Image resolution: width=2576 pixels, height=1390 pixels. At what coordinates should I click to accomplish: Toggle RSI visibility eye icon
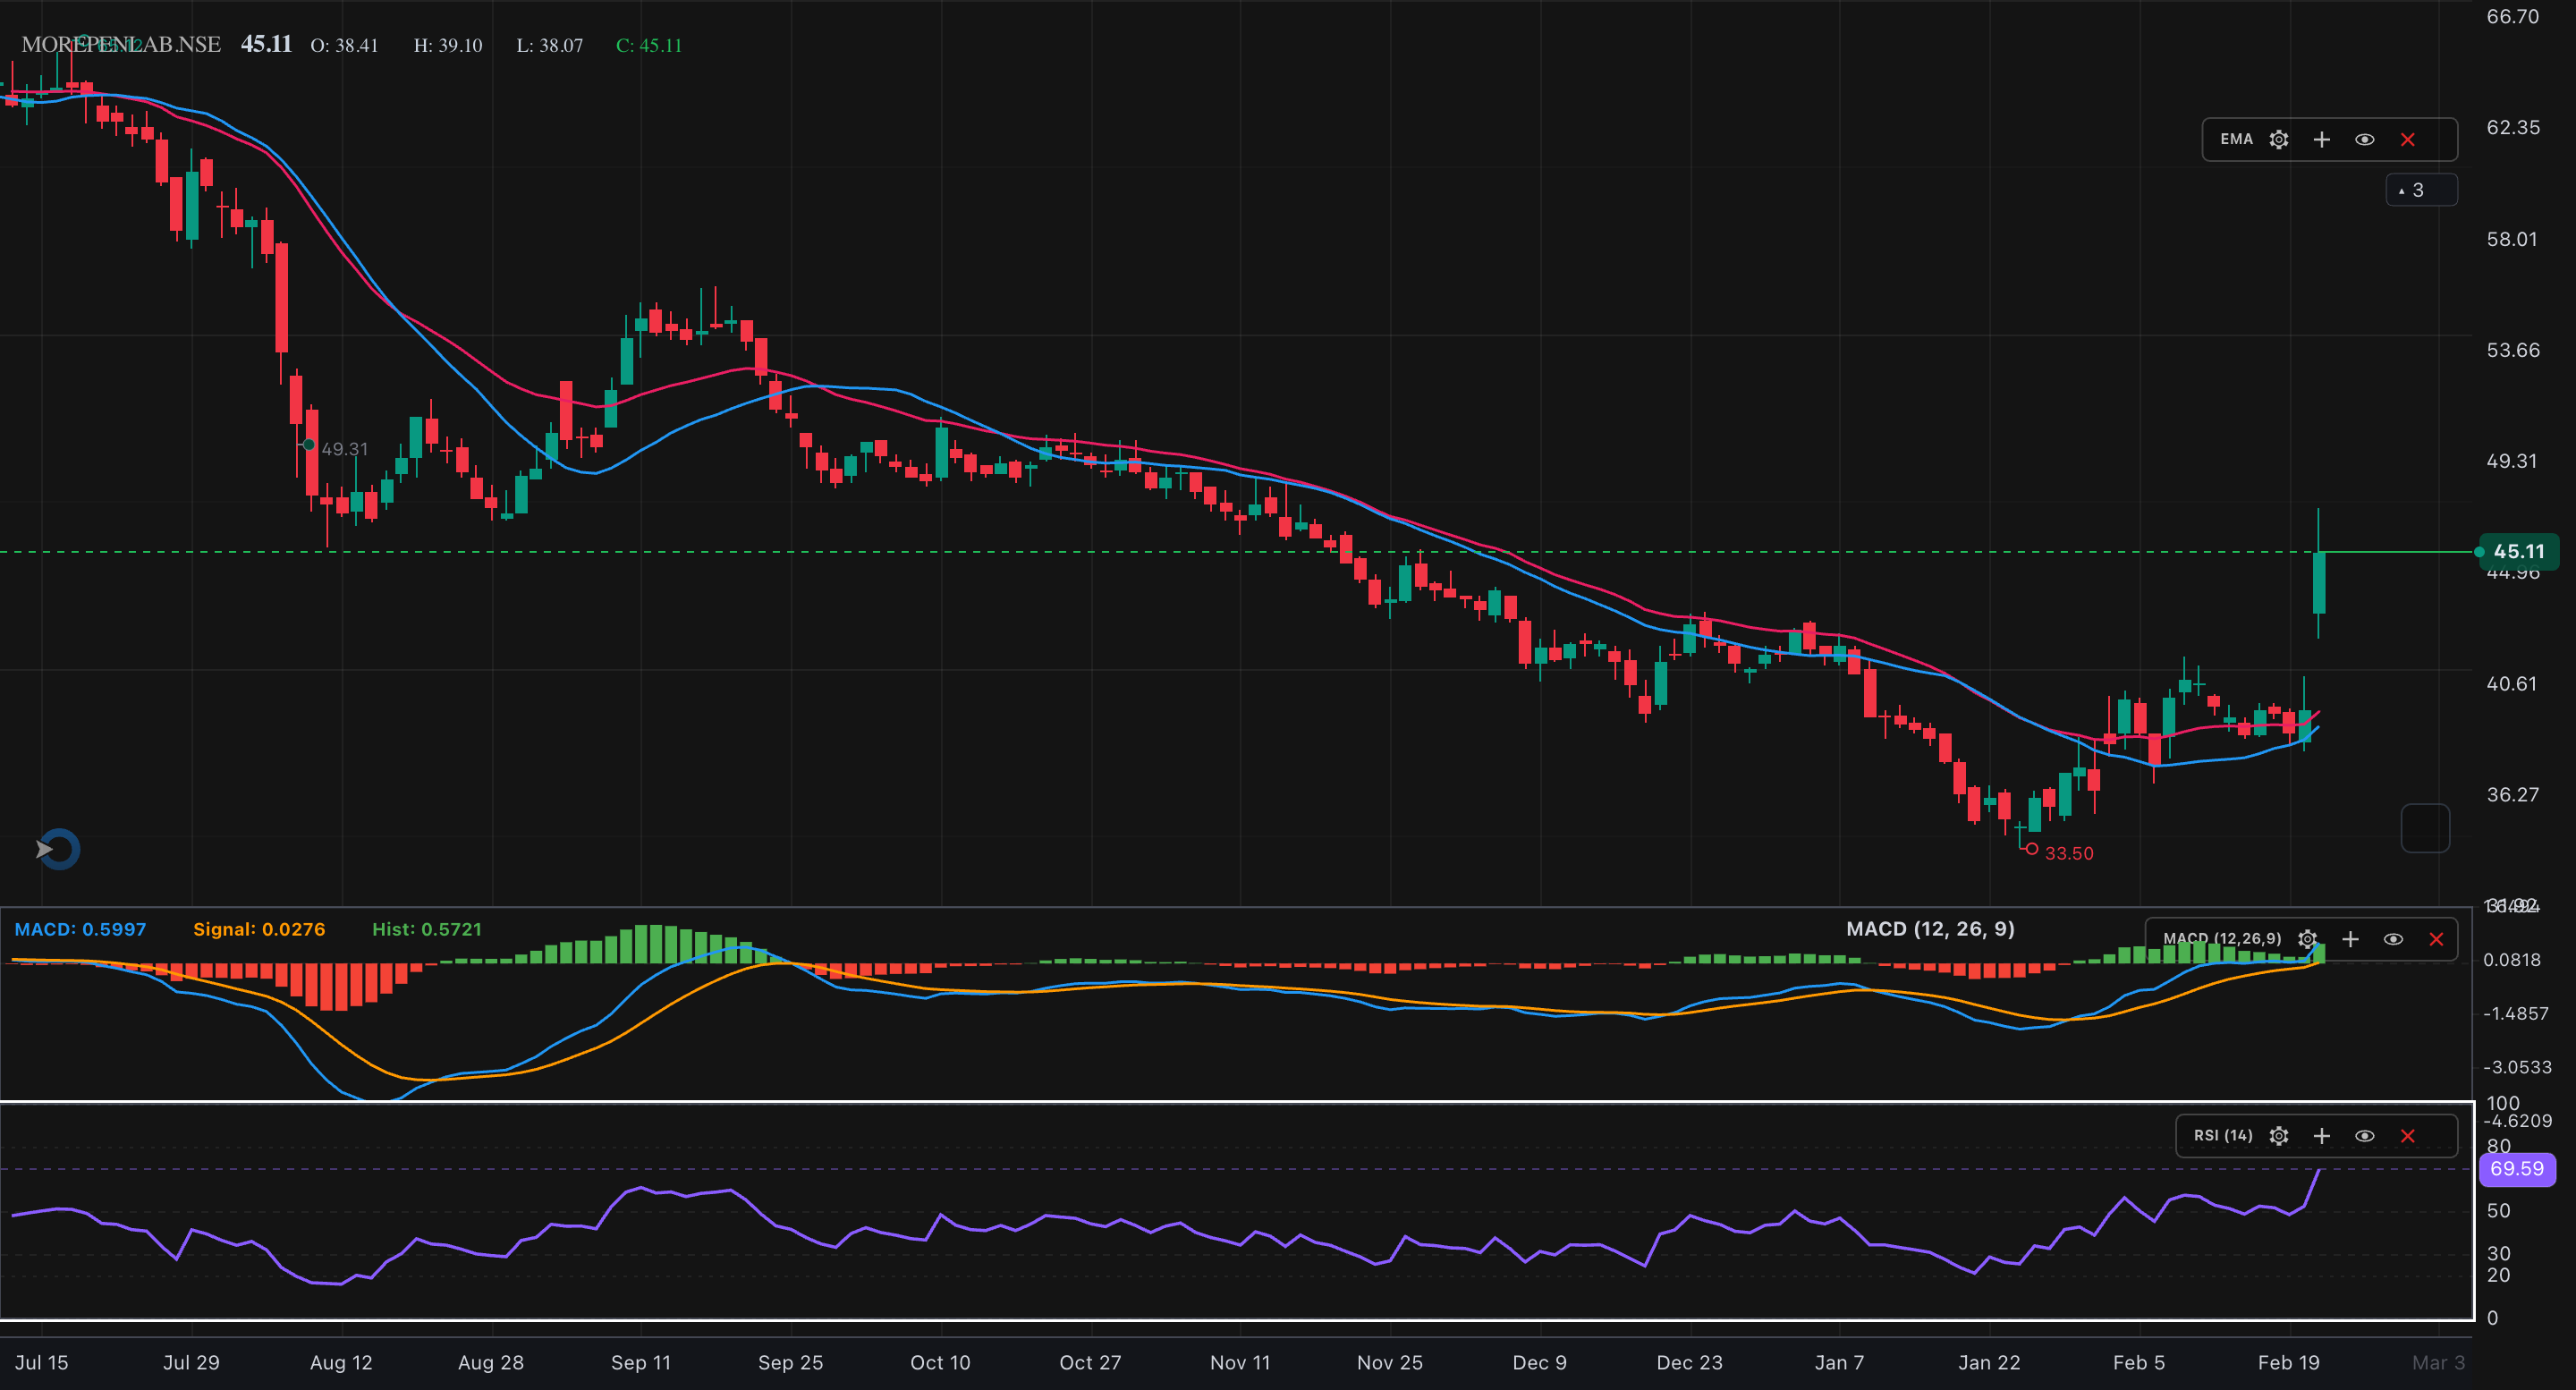click(2364, 1136)
